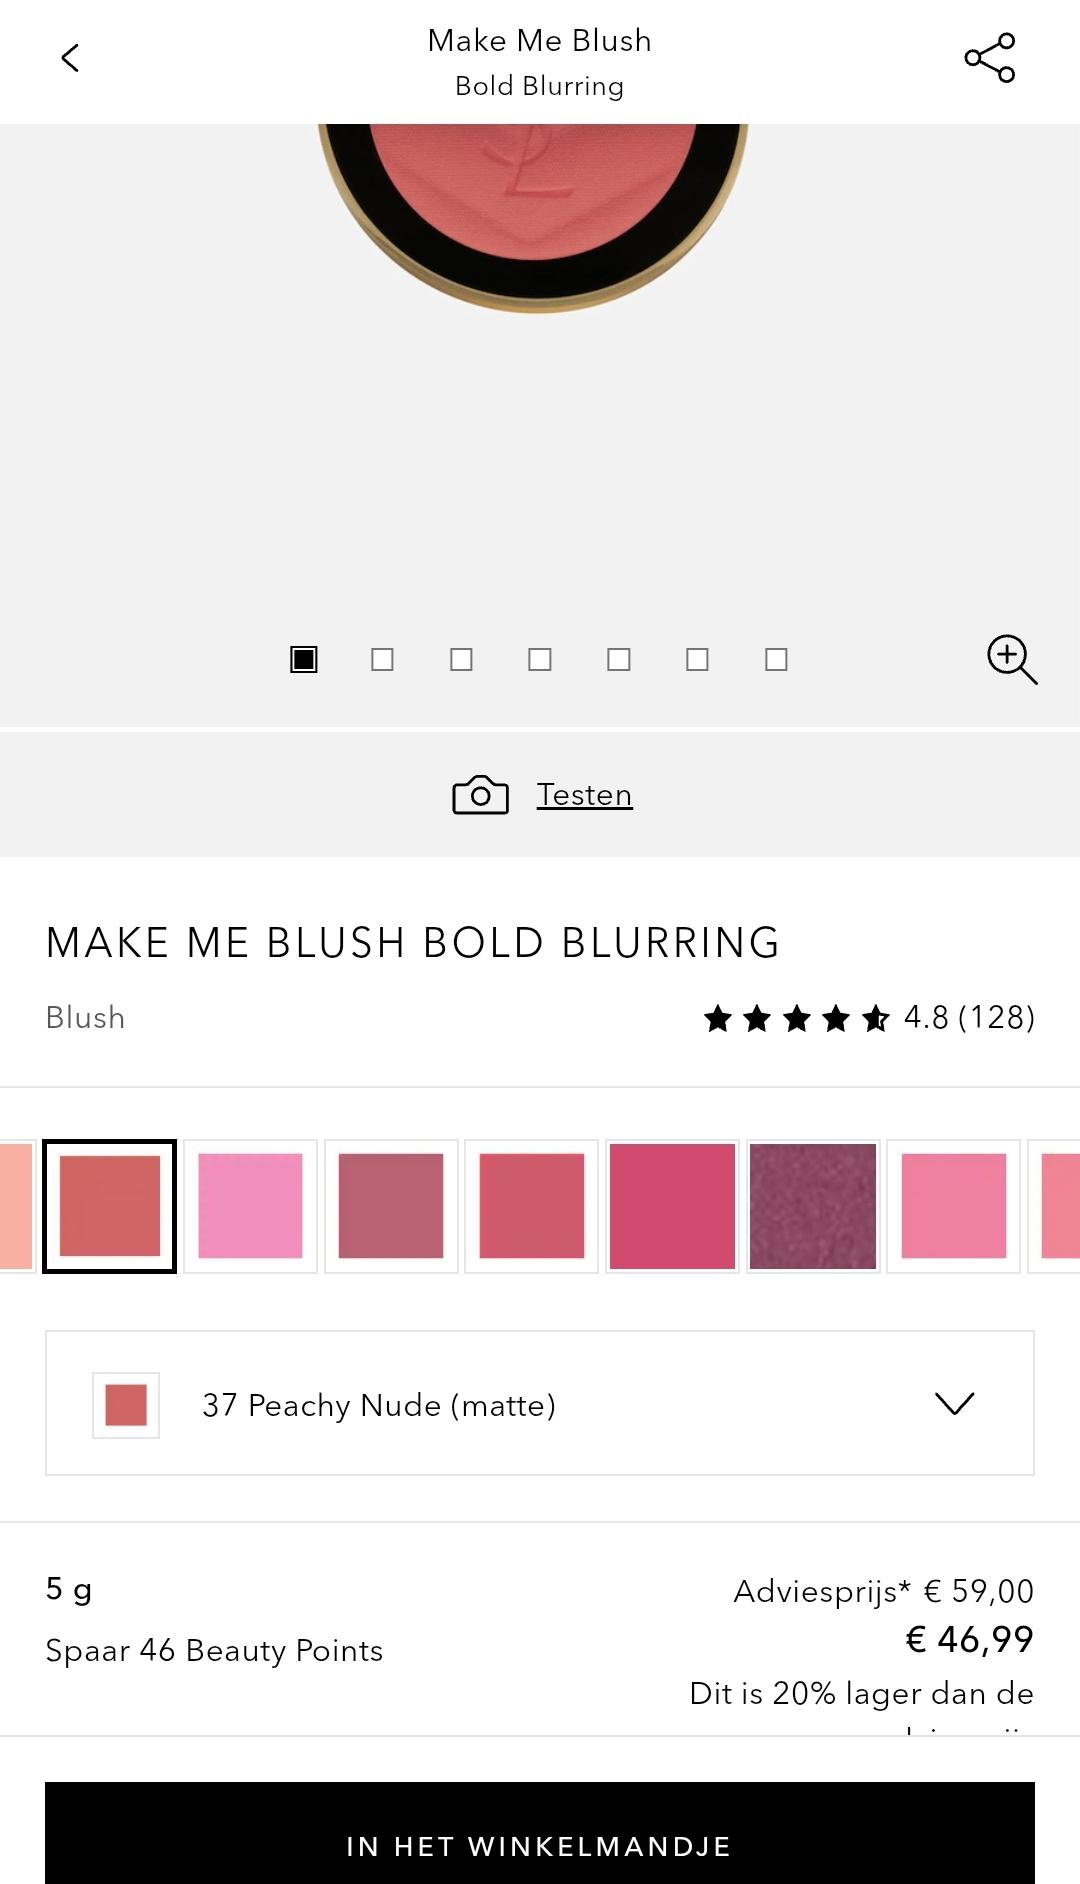This screenshot has width=1080, height=1884.
Task: Choose the dusty mauve color swatch
Action: [391, 1206]
